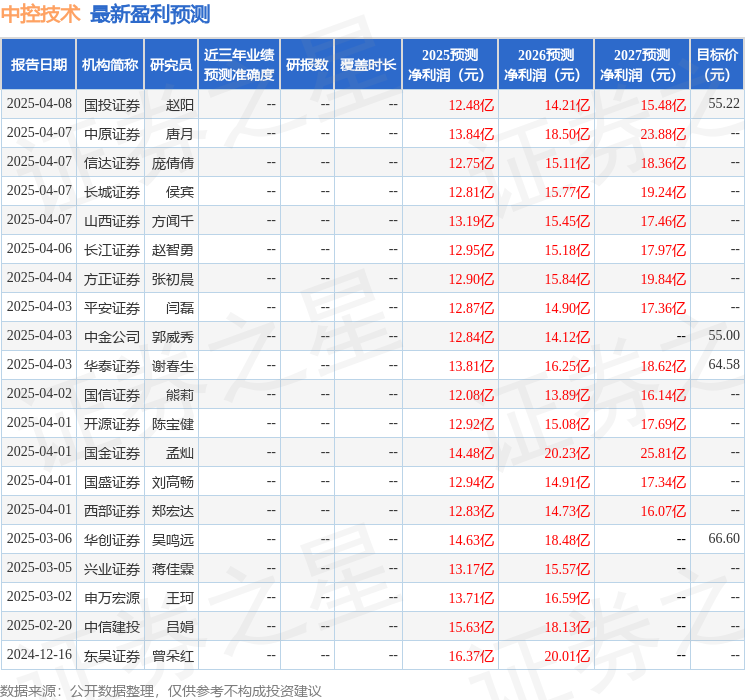Click target price 66.60
This screenshot has width=745, height=700.
click(724, 538)
